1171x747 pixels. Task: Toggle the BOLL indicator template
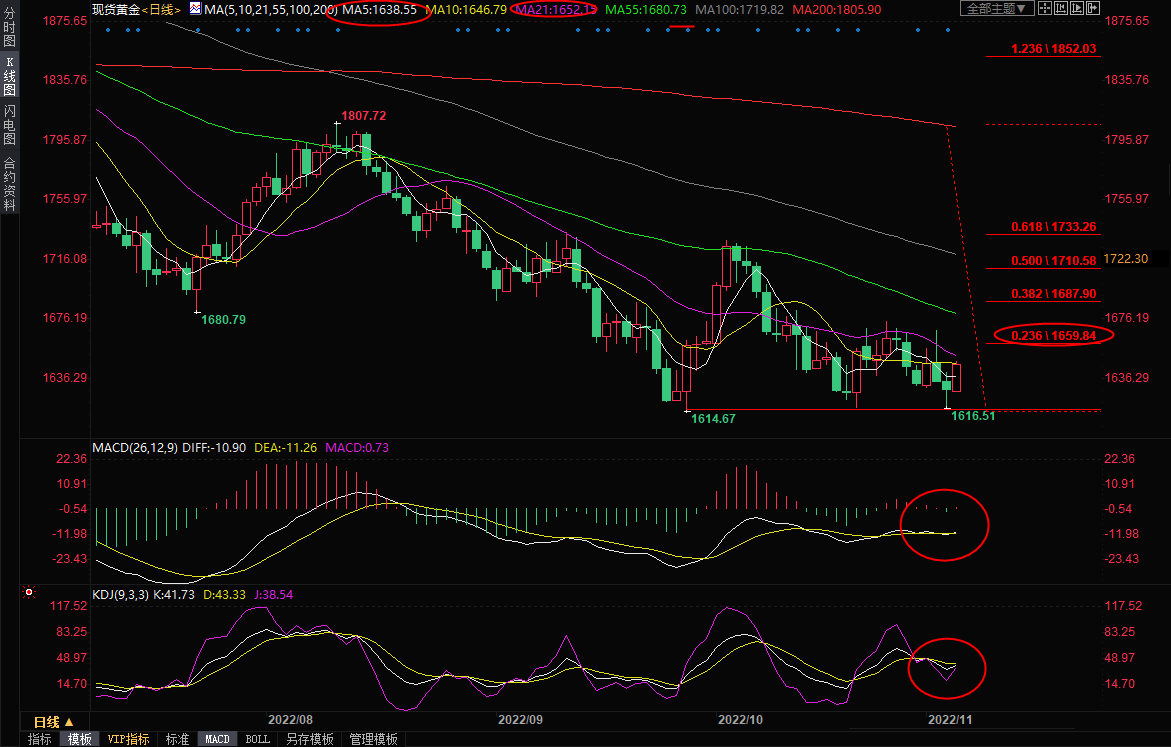pyautogui.click(x=257, y=739)
